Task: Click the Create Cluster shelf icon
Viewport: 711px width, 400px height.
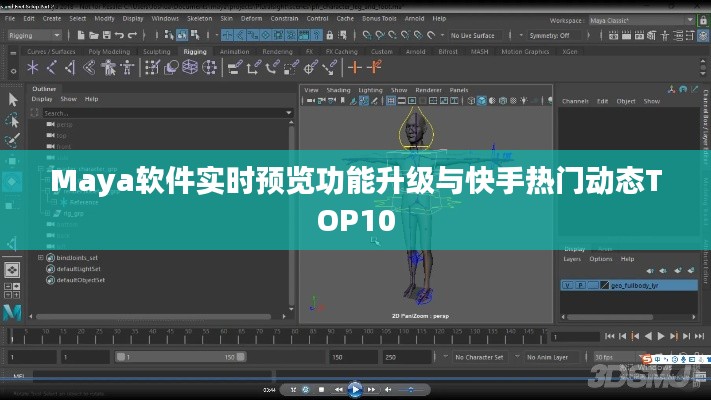Action: [x=209, y=68]
